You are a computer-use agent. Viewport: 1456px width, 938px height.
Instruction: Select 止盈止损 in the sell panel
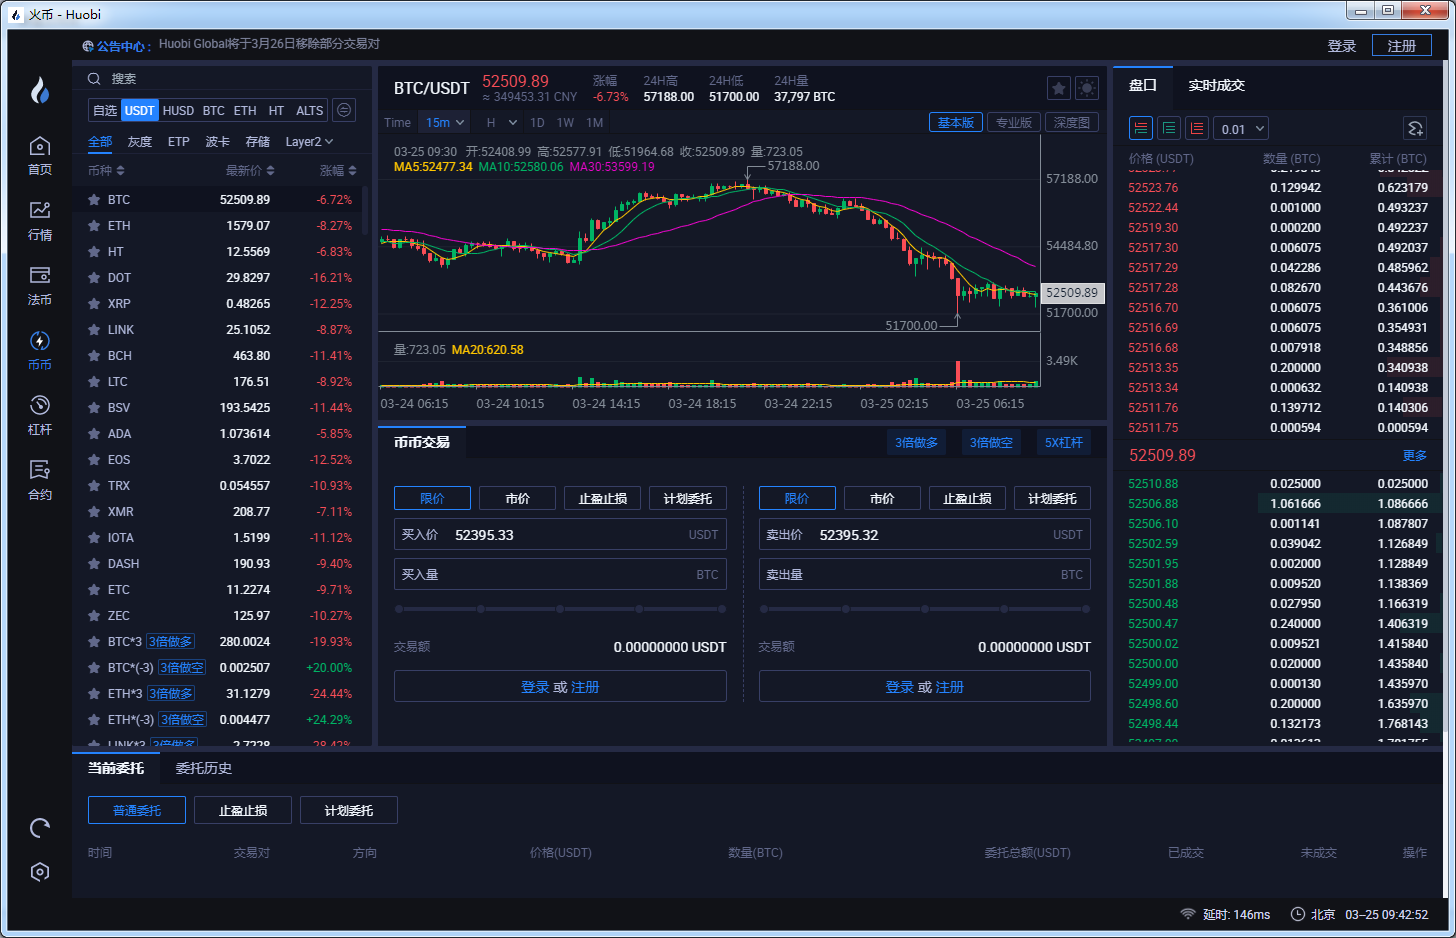click(967, 498)
